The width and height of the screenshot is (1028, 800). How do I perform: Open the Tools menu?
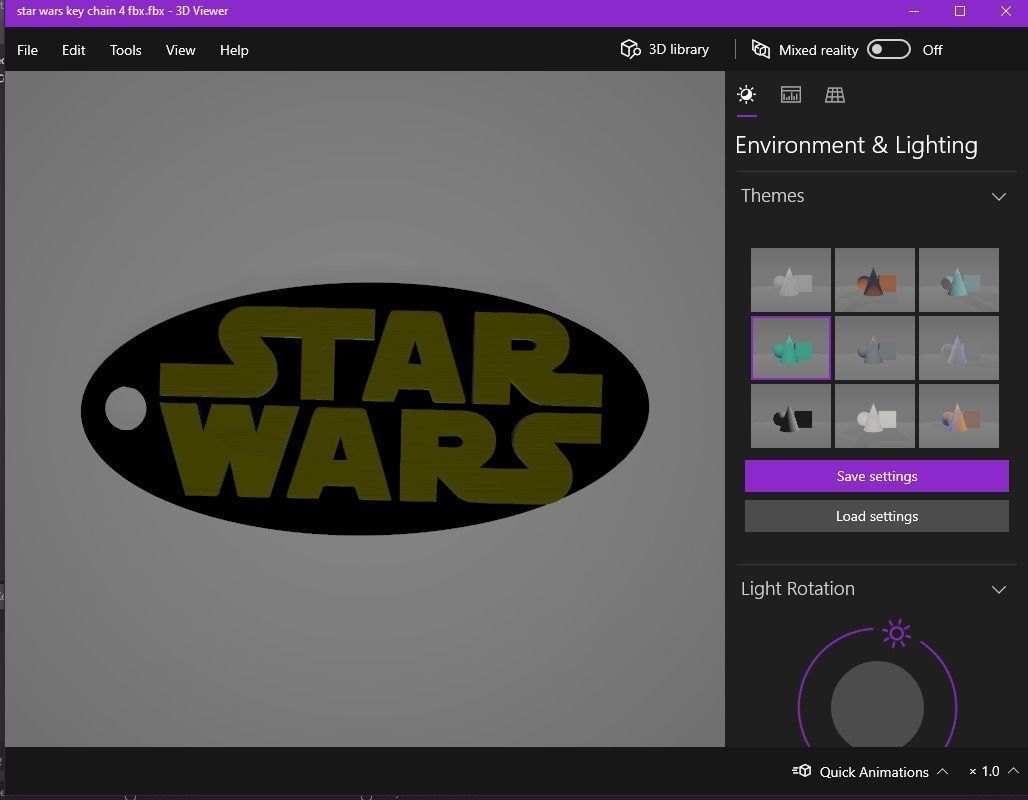pos(125,50)
